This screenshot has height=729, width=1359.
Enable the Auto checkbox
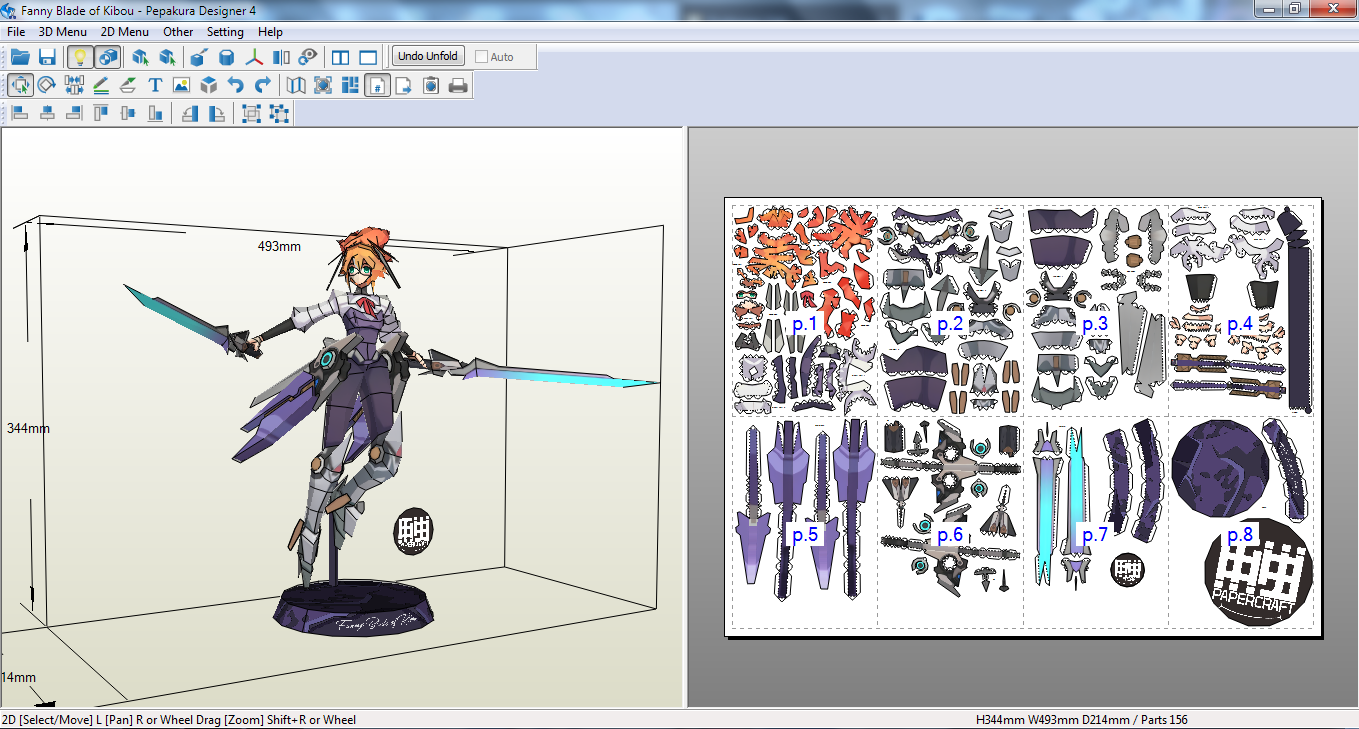tap(482, 57)
